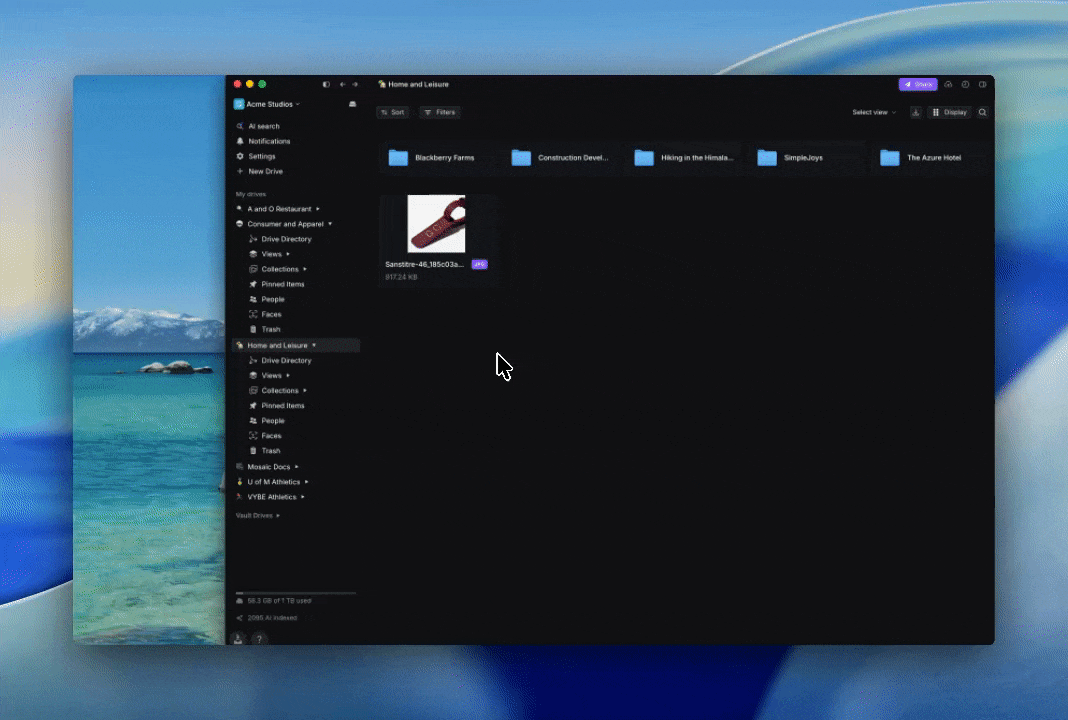Screen dimensions: 1068x720
Task: Open the Notifications bell item
Action: click(x=268, y=141)
